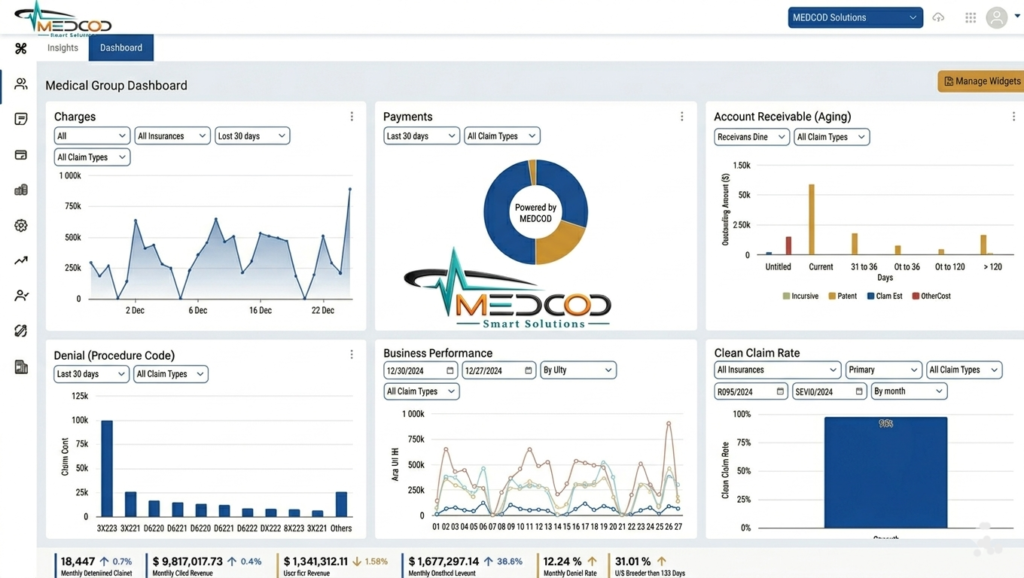
Task: Open the notes/message icon in the sidebar
Action: (x=20, y=119)
